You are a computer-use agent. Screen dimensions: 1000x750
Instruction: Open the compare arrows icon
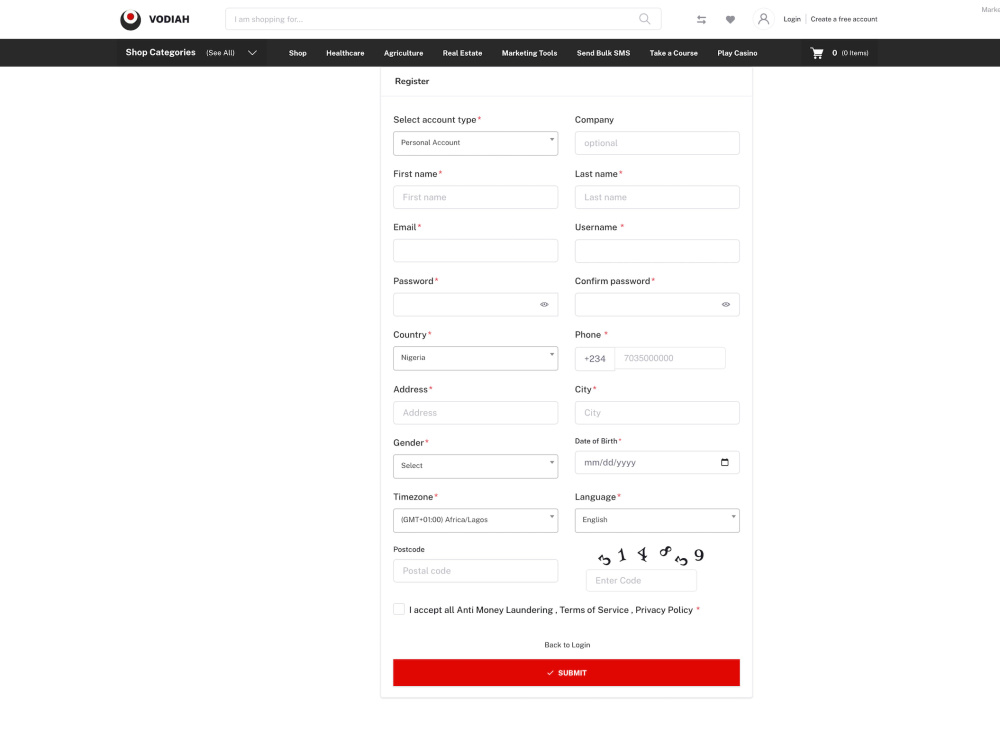click(702, 20)
